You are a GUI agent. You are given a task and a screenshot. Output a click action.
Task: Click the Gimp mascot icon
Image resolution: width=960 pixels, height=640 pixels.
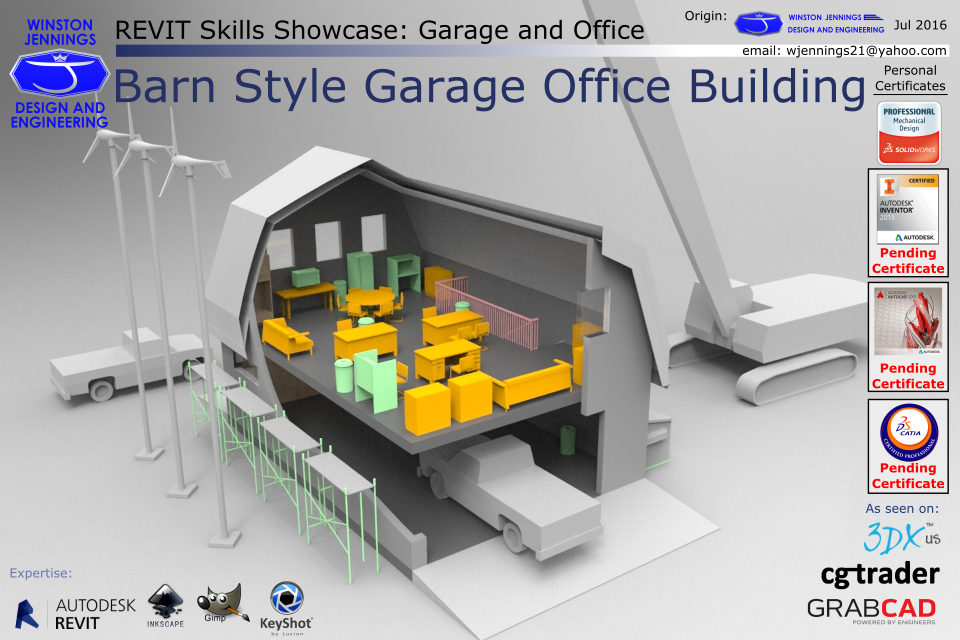click(x=223, y=603)
